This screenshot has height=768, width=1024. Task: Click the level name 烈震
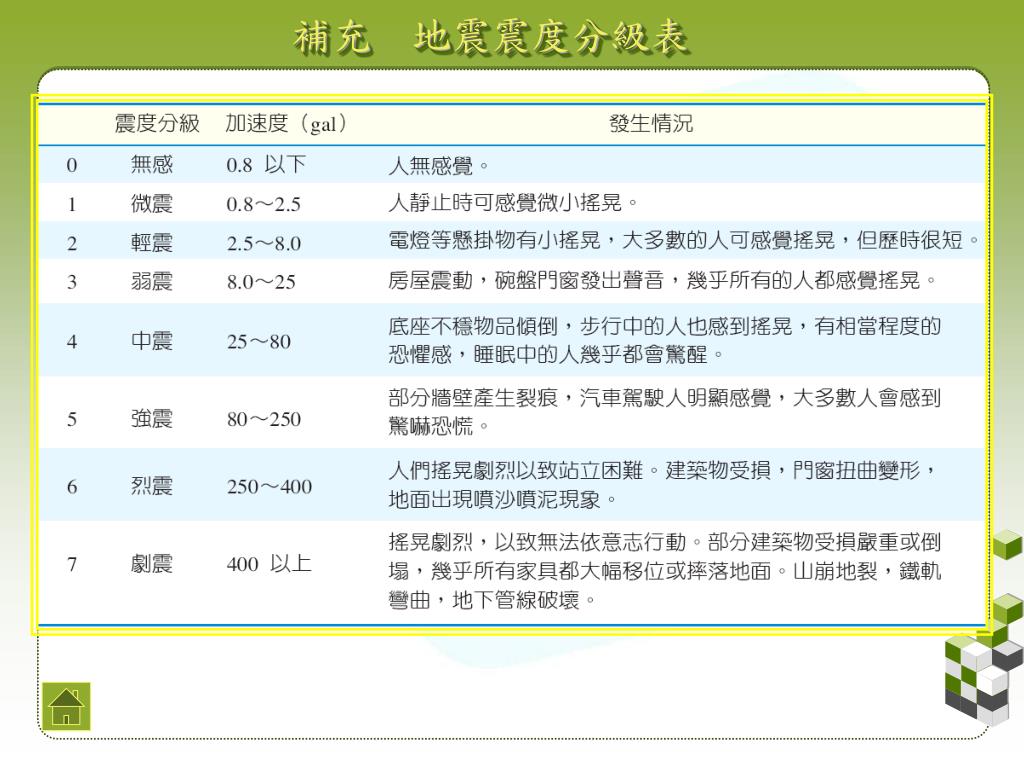click(152, 486)
